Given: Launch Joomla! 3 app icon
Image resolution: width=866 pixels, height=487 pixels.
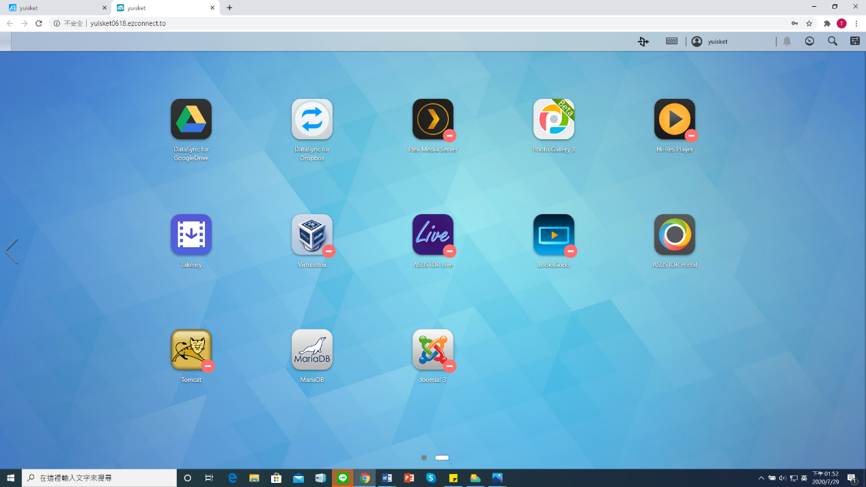Looking at the screenshot, I should tap(432, 350).
